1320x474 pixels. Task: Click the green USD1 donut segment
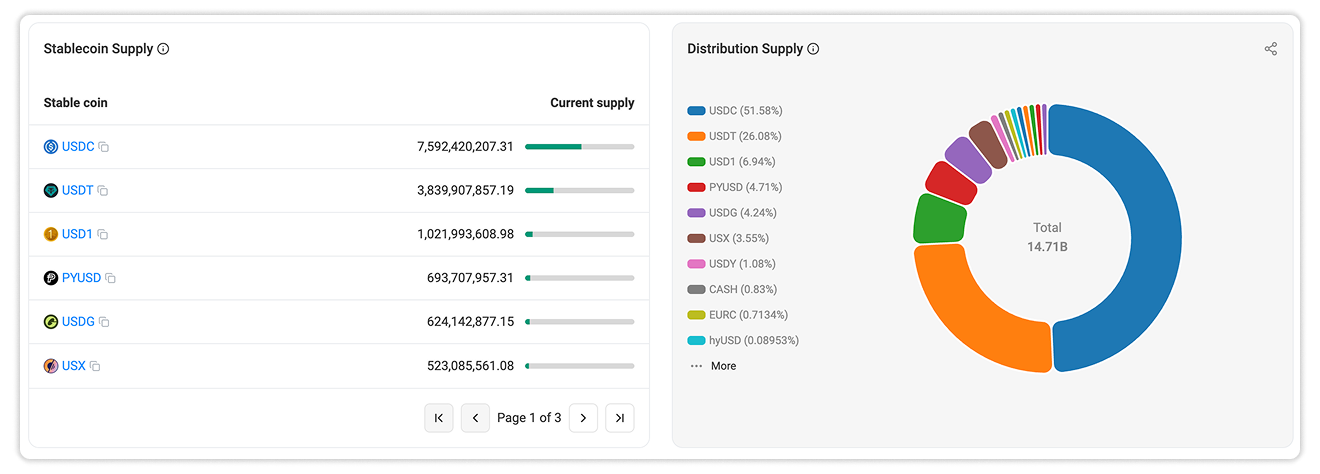click(939, 218)
